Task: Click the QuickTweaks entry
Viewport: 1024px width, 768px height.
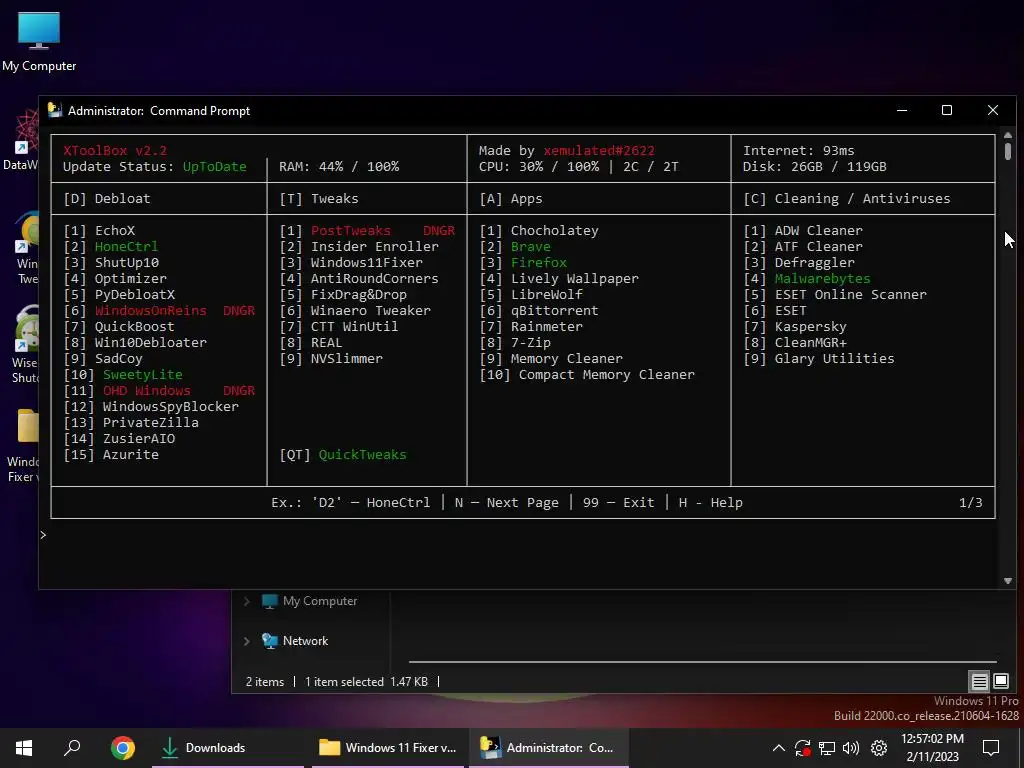Action: pos(362,455)
